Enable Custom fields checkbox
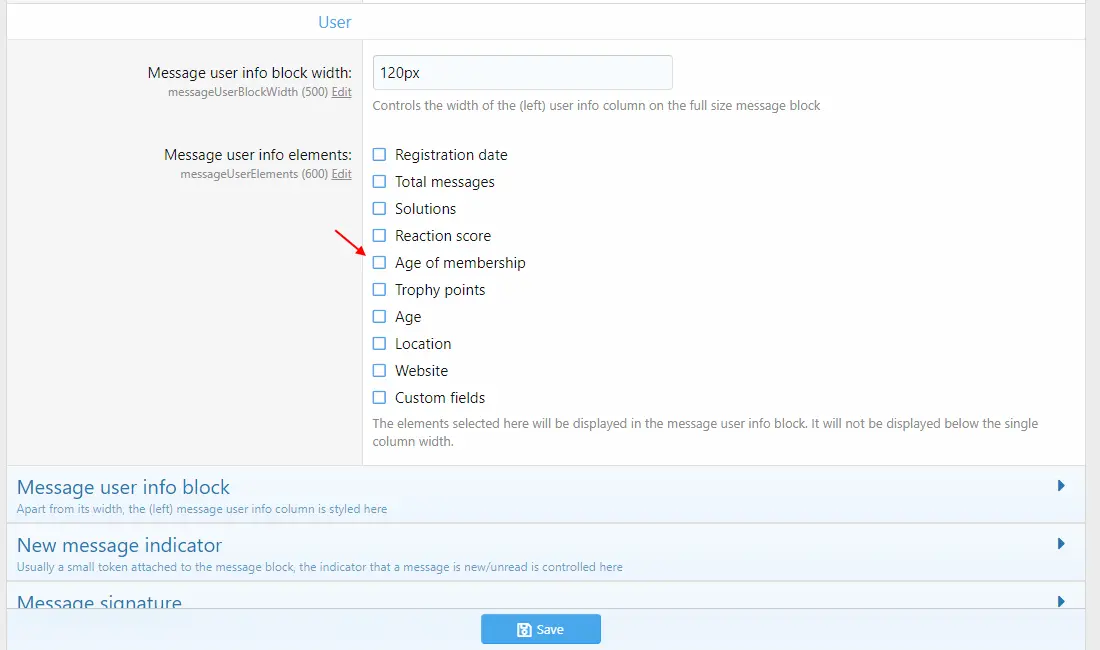 click(379, 398)
